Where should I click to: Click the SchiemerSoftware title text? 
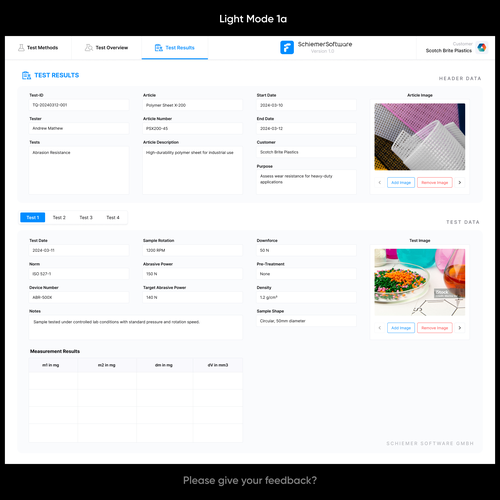pos(325,44)
